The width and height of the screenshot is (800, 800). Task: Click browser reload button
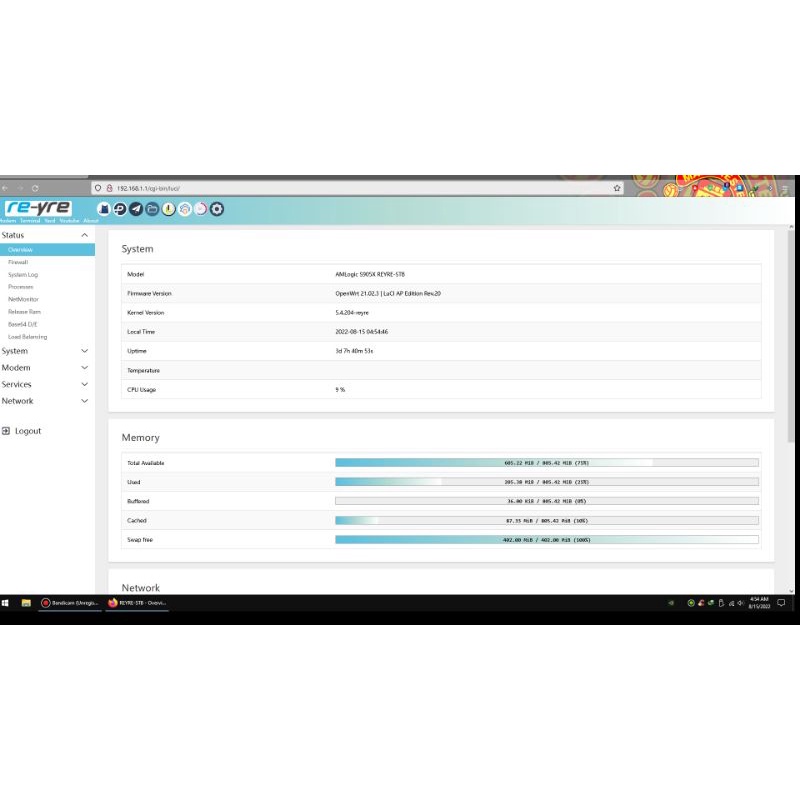[x=35, y=188]
